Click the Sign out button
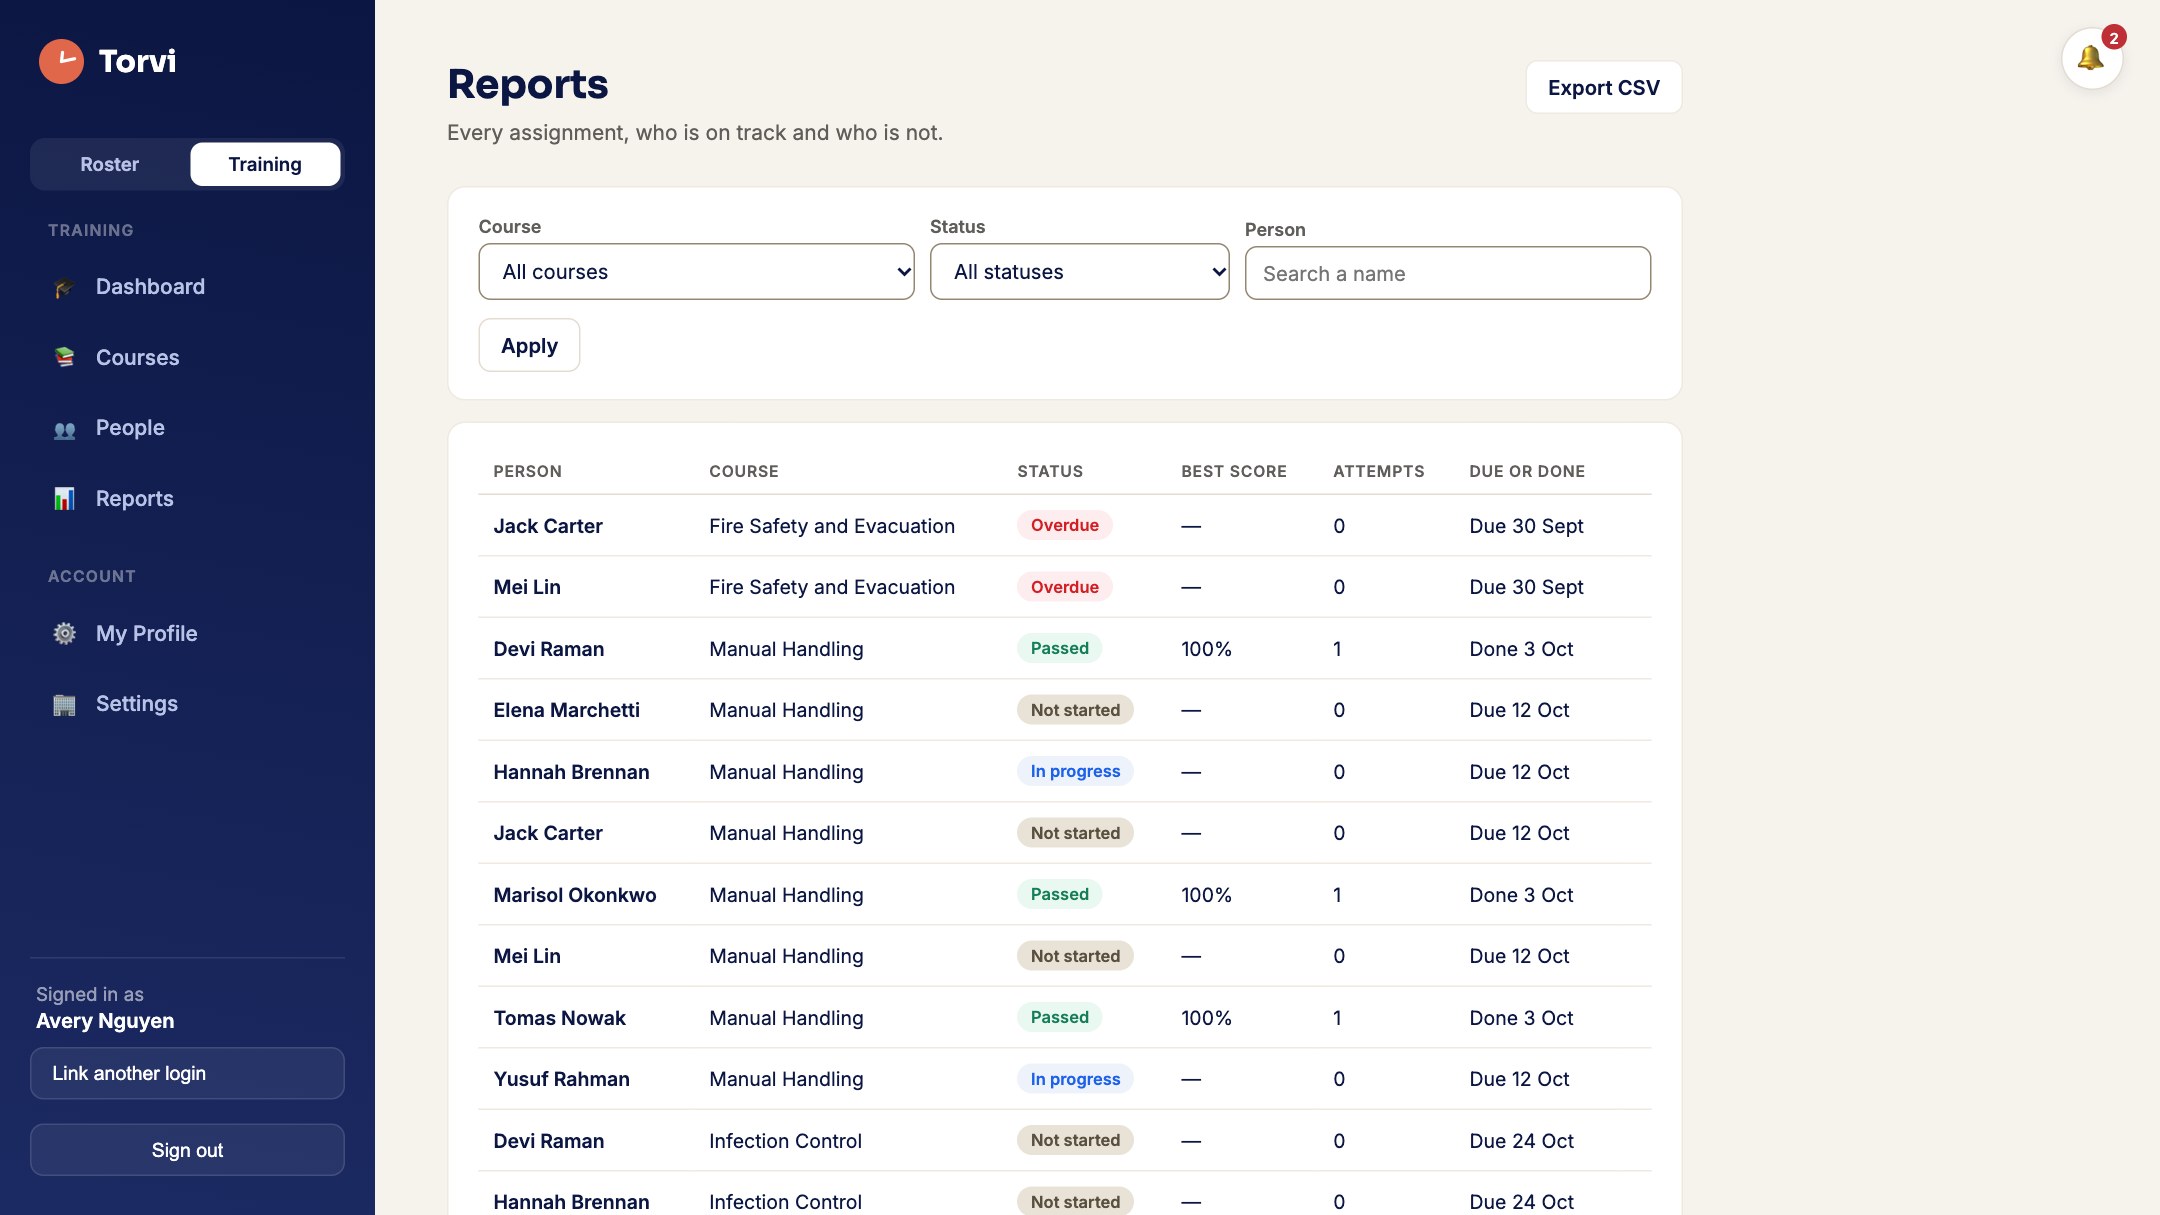 coord(187,1150)
